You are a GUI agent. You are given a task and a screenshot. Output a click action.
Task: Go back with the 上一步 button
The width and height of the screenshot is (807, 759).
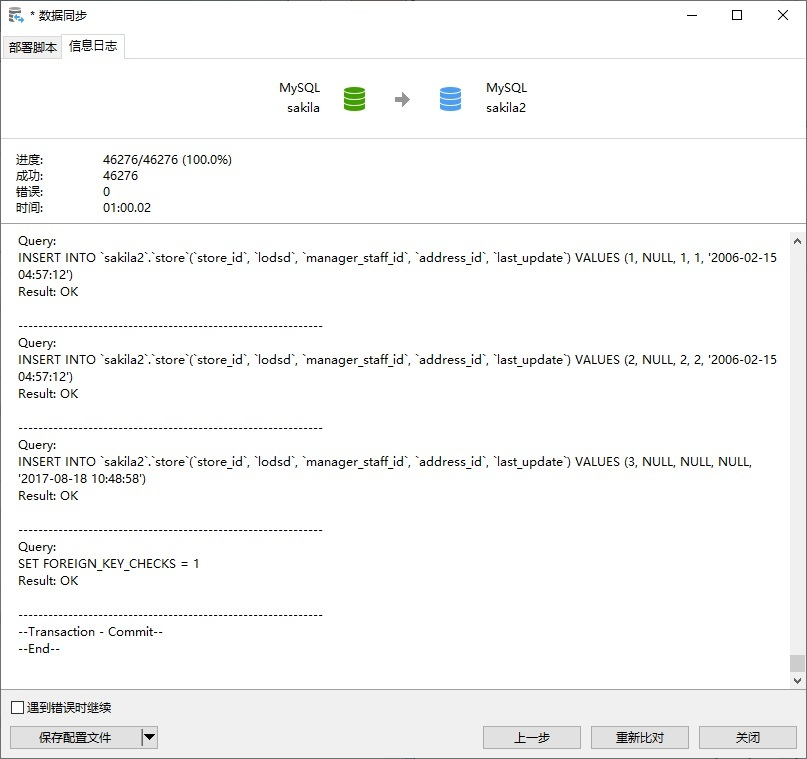(532, 737)
